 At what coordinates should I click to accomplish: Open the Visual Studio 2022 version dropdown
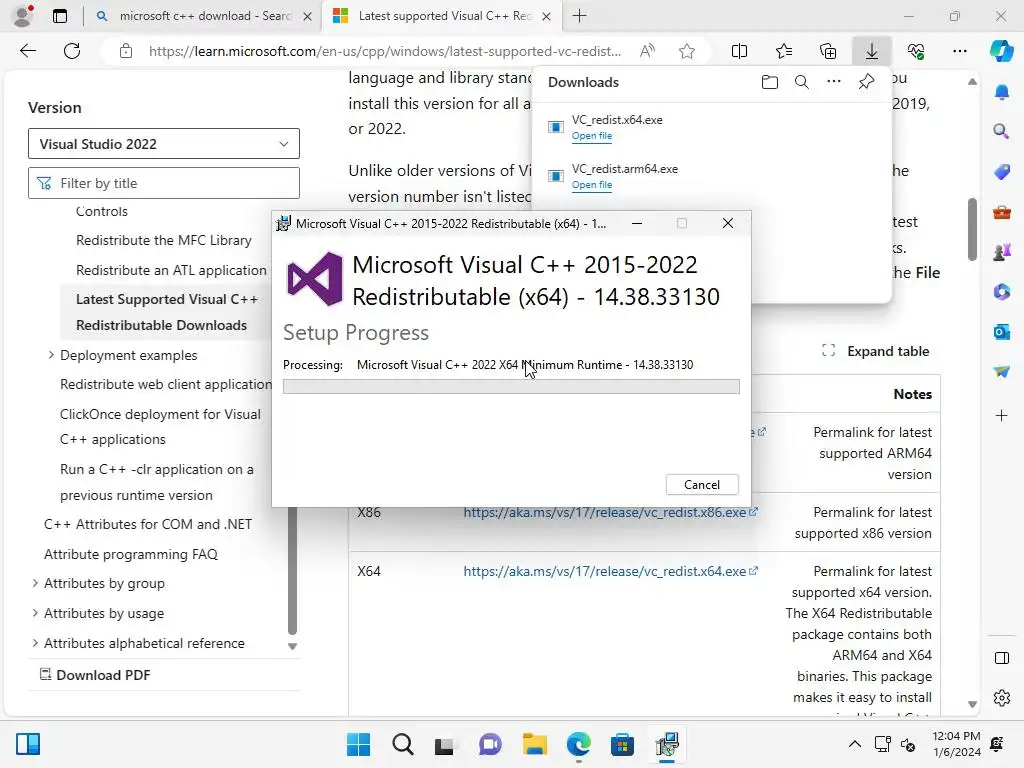click(164, 144)
